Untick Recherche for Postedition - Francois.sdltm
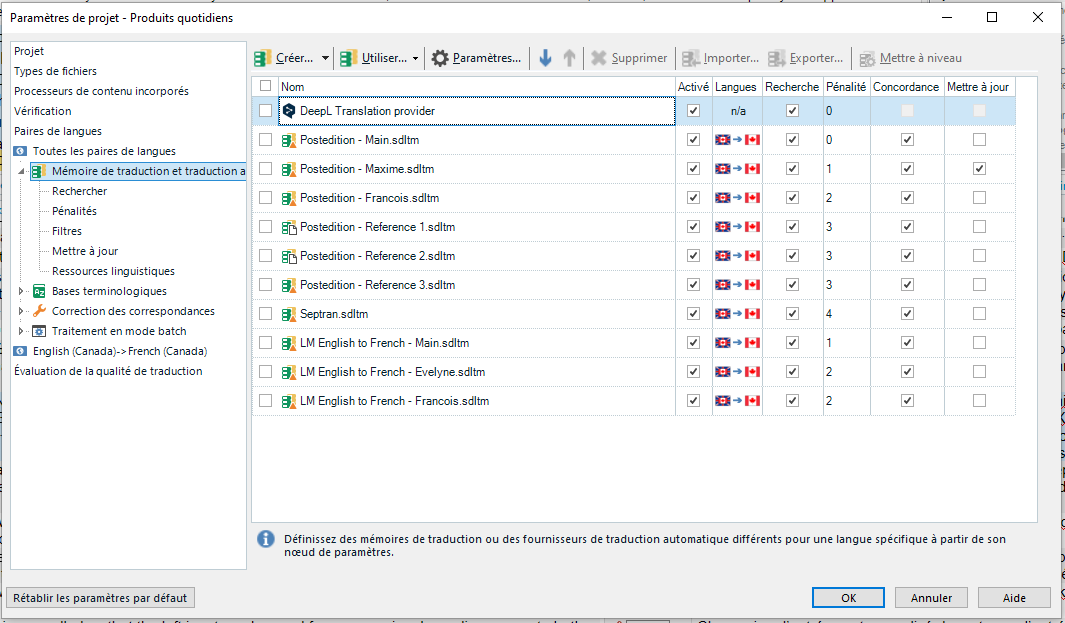Viewport: 1065px width, 623px height. point(793,198)
